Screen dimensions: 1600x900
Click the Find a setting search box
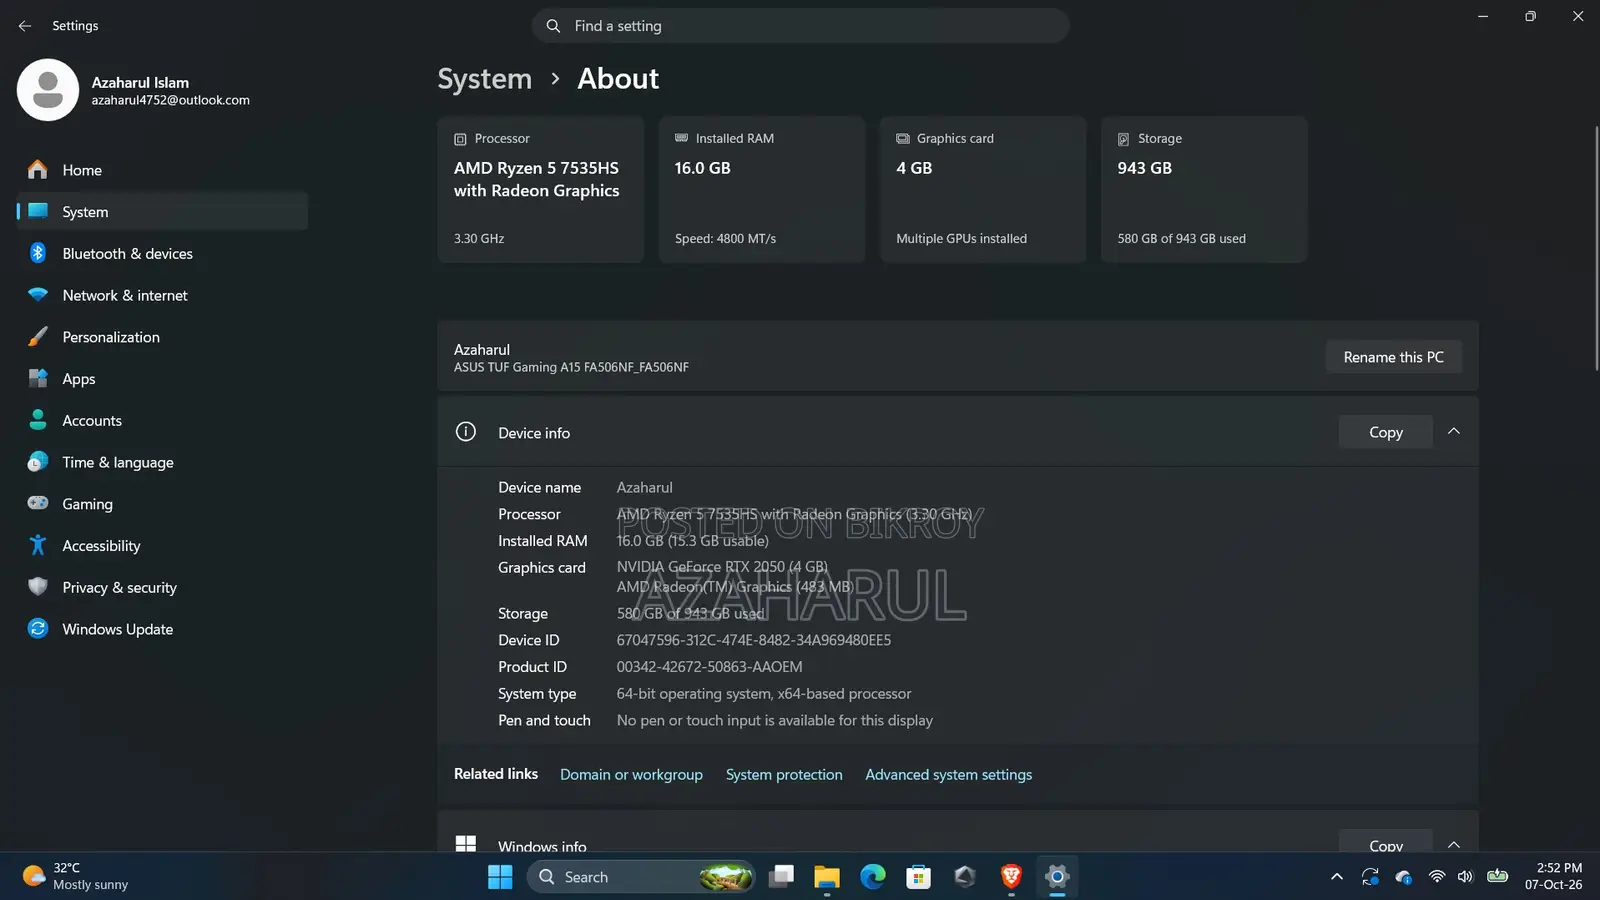(x=800, y=26)
